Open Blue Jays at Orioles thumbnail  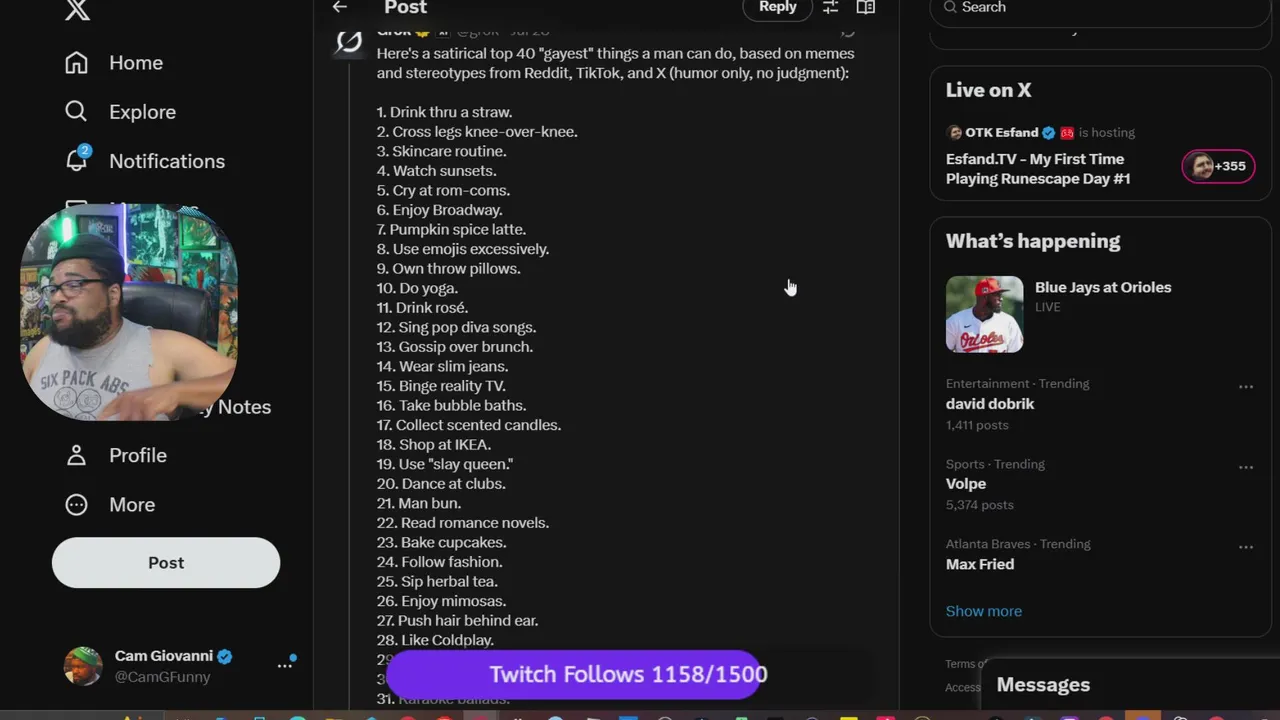pos(985,314)
